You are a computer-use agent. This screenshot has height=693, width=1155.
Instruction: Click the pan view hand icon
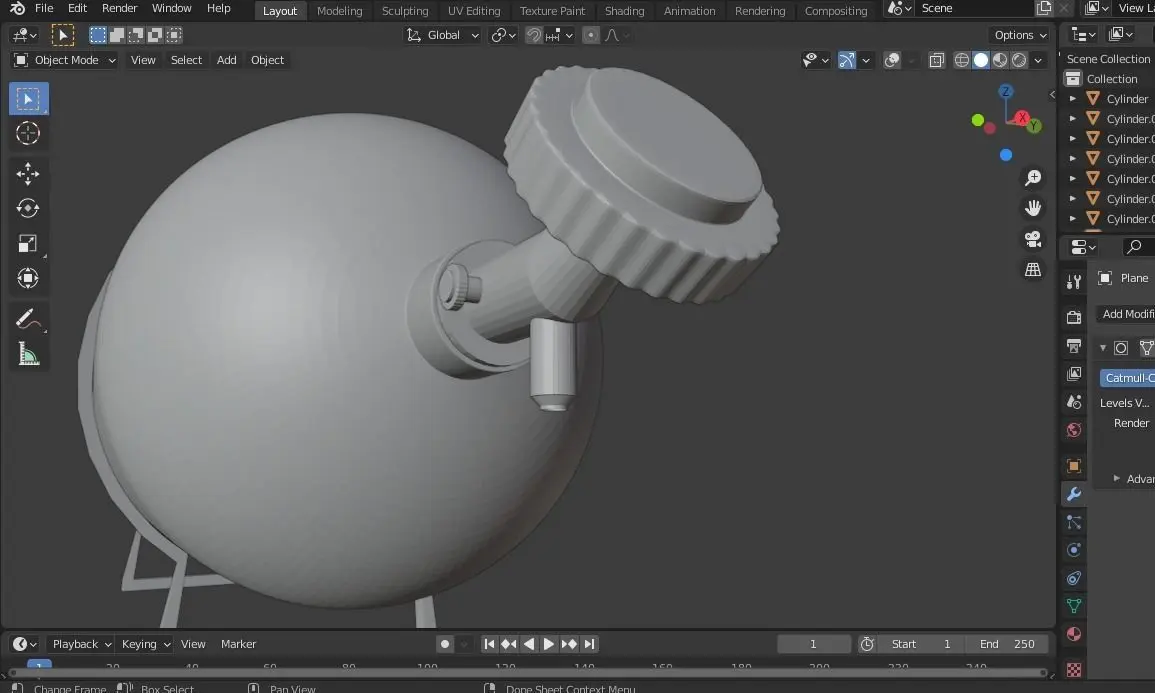tap(1033, 208)
